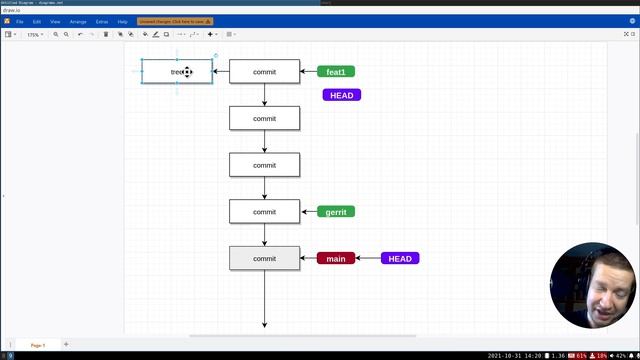
Task: Open the pages menu icon at bottom left
Action: tap(10, 345)
